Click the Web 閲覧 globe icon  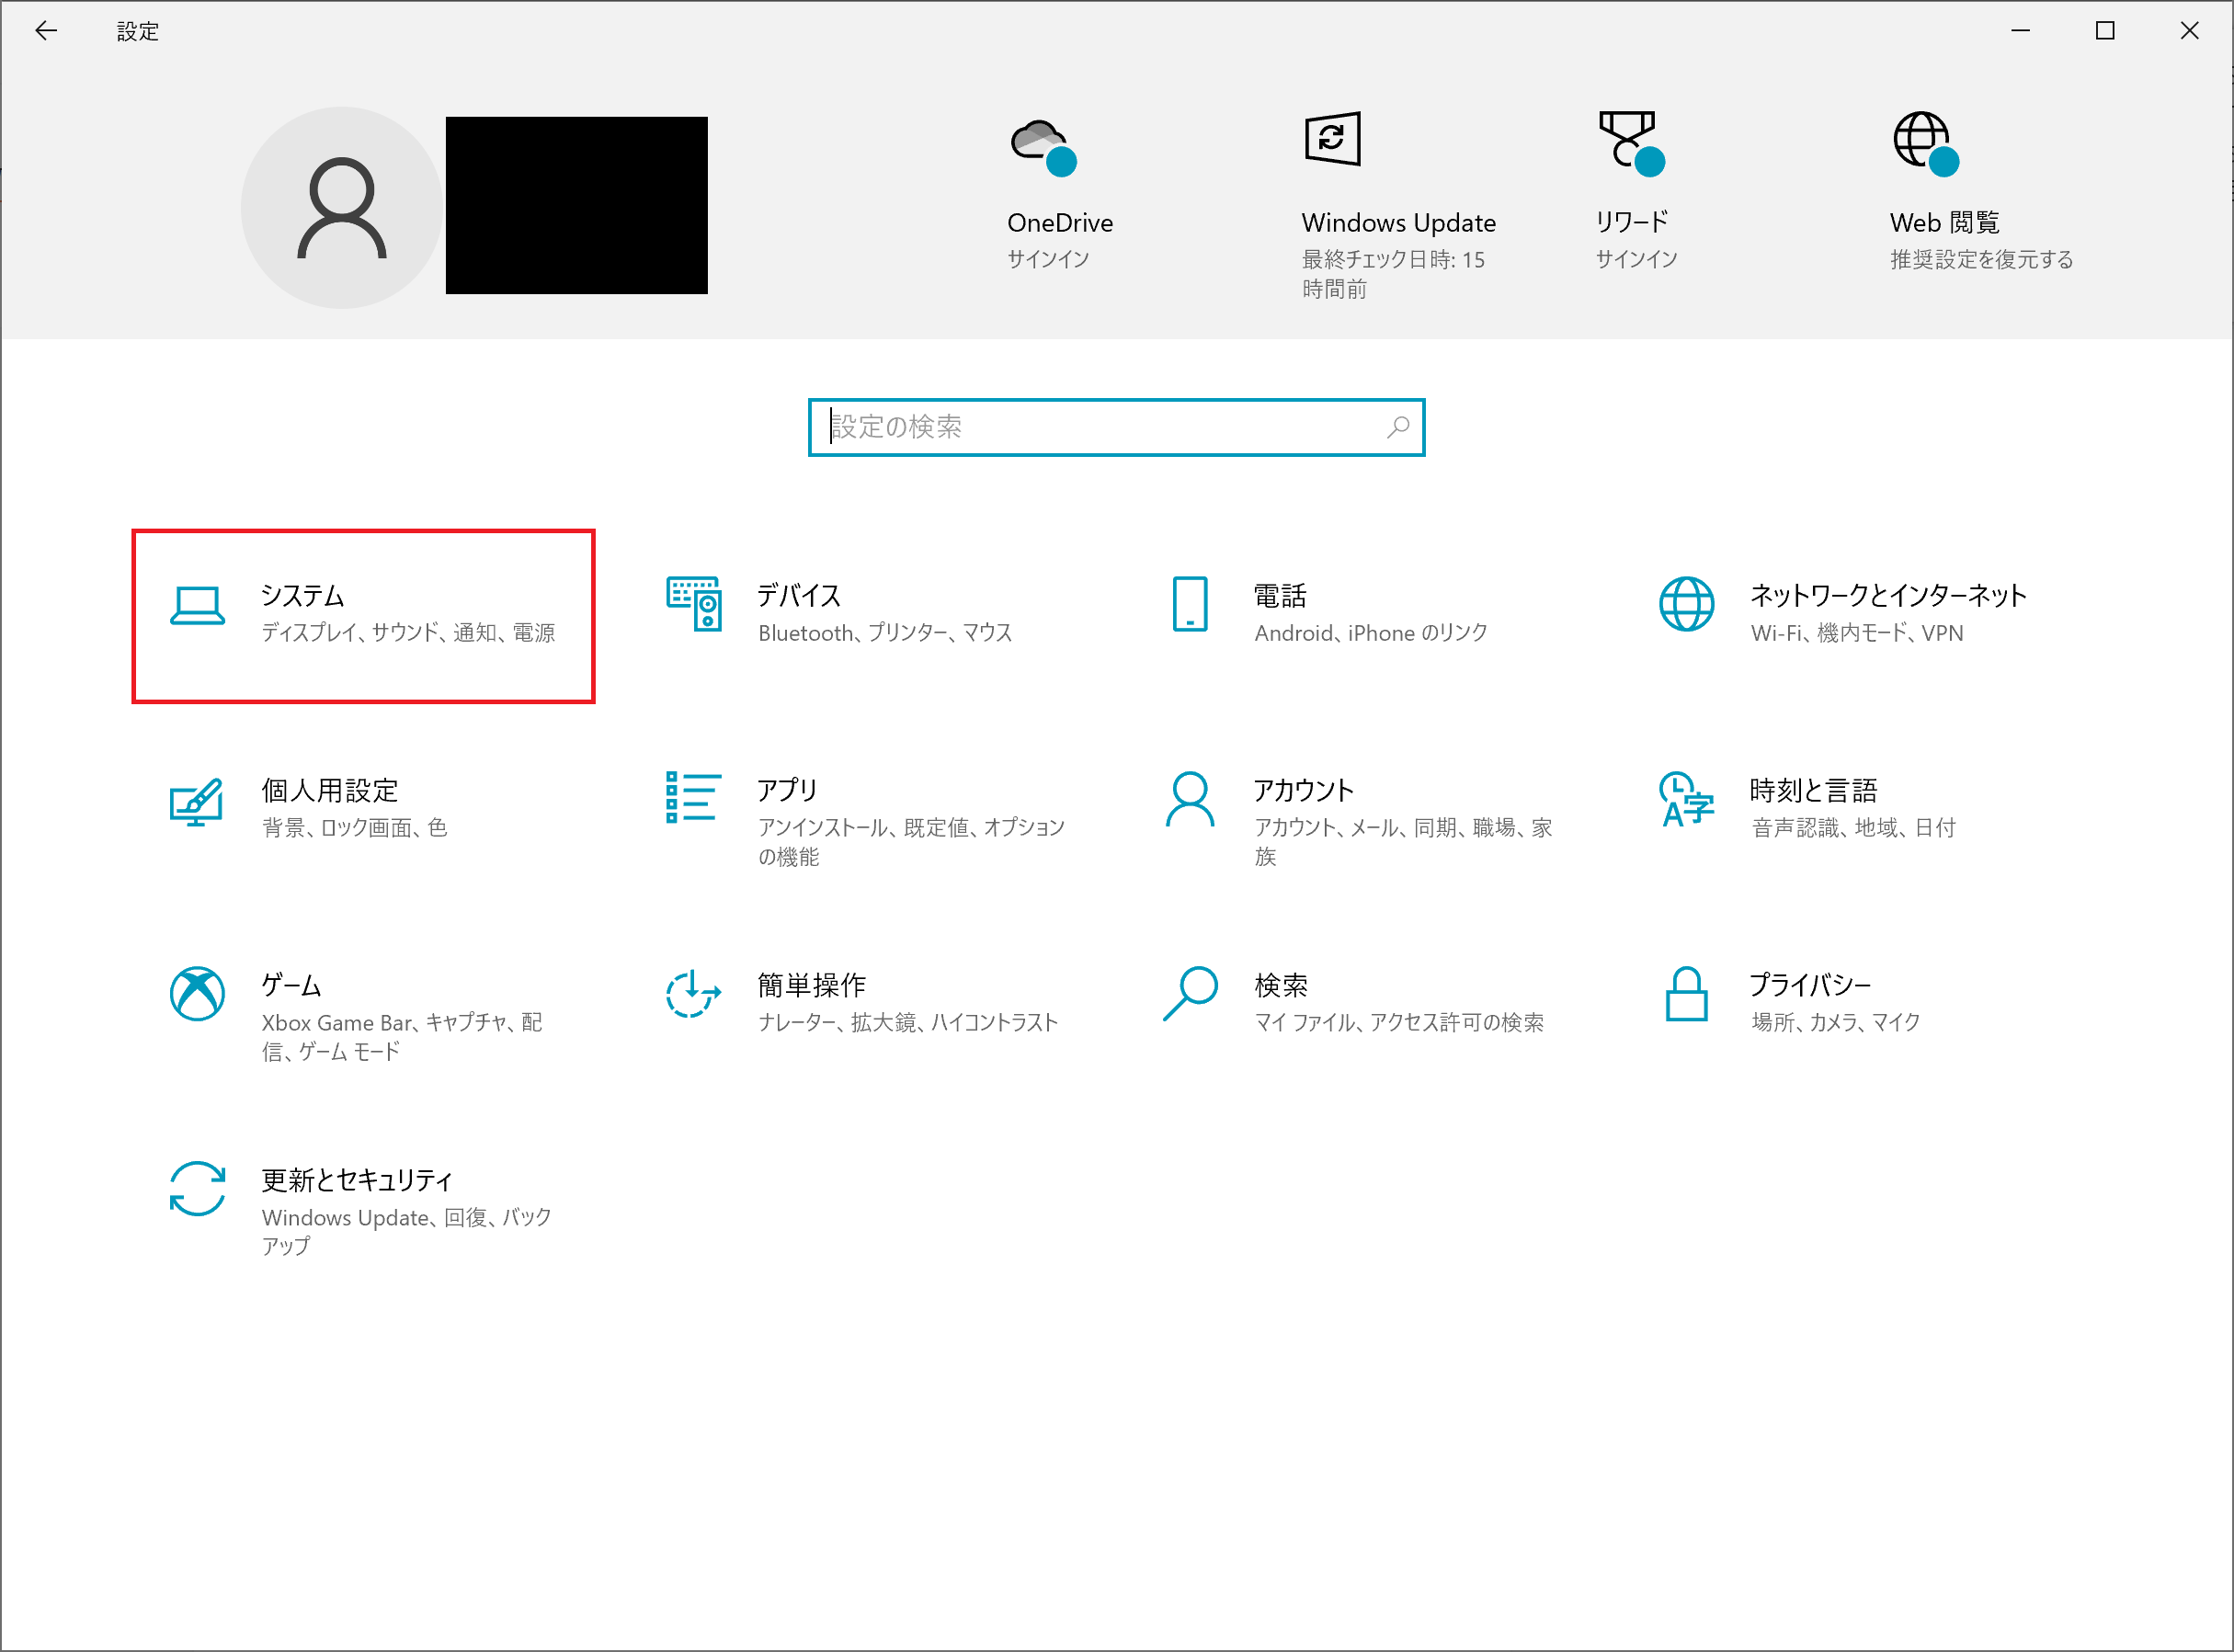point(1925,143)
